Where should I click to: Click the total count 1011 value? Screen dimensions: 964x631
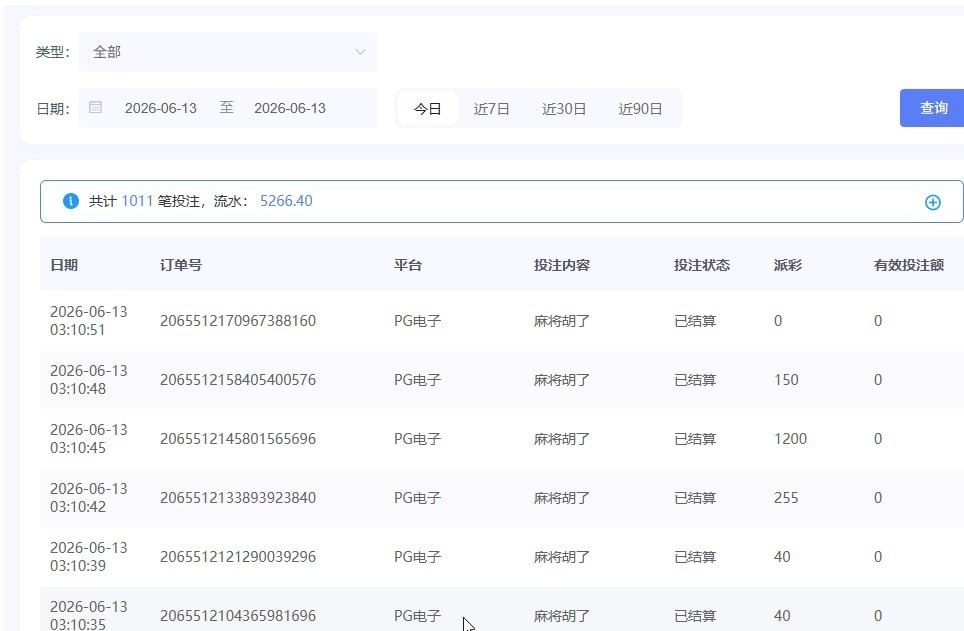point(137,201)
